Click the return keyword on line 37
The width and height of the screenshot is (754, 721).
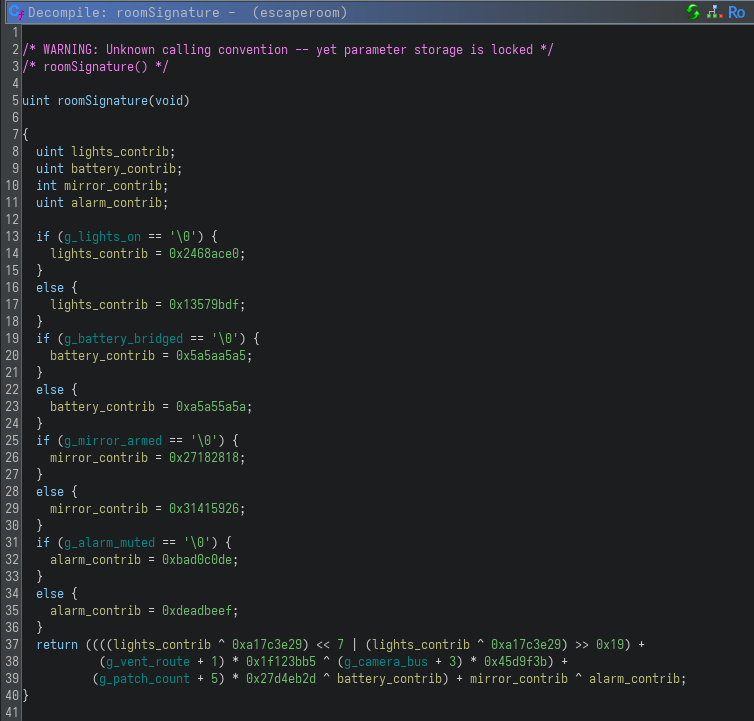click(57, 645)
